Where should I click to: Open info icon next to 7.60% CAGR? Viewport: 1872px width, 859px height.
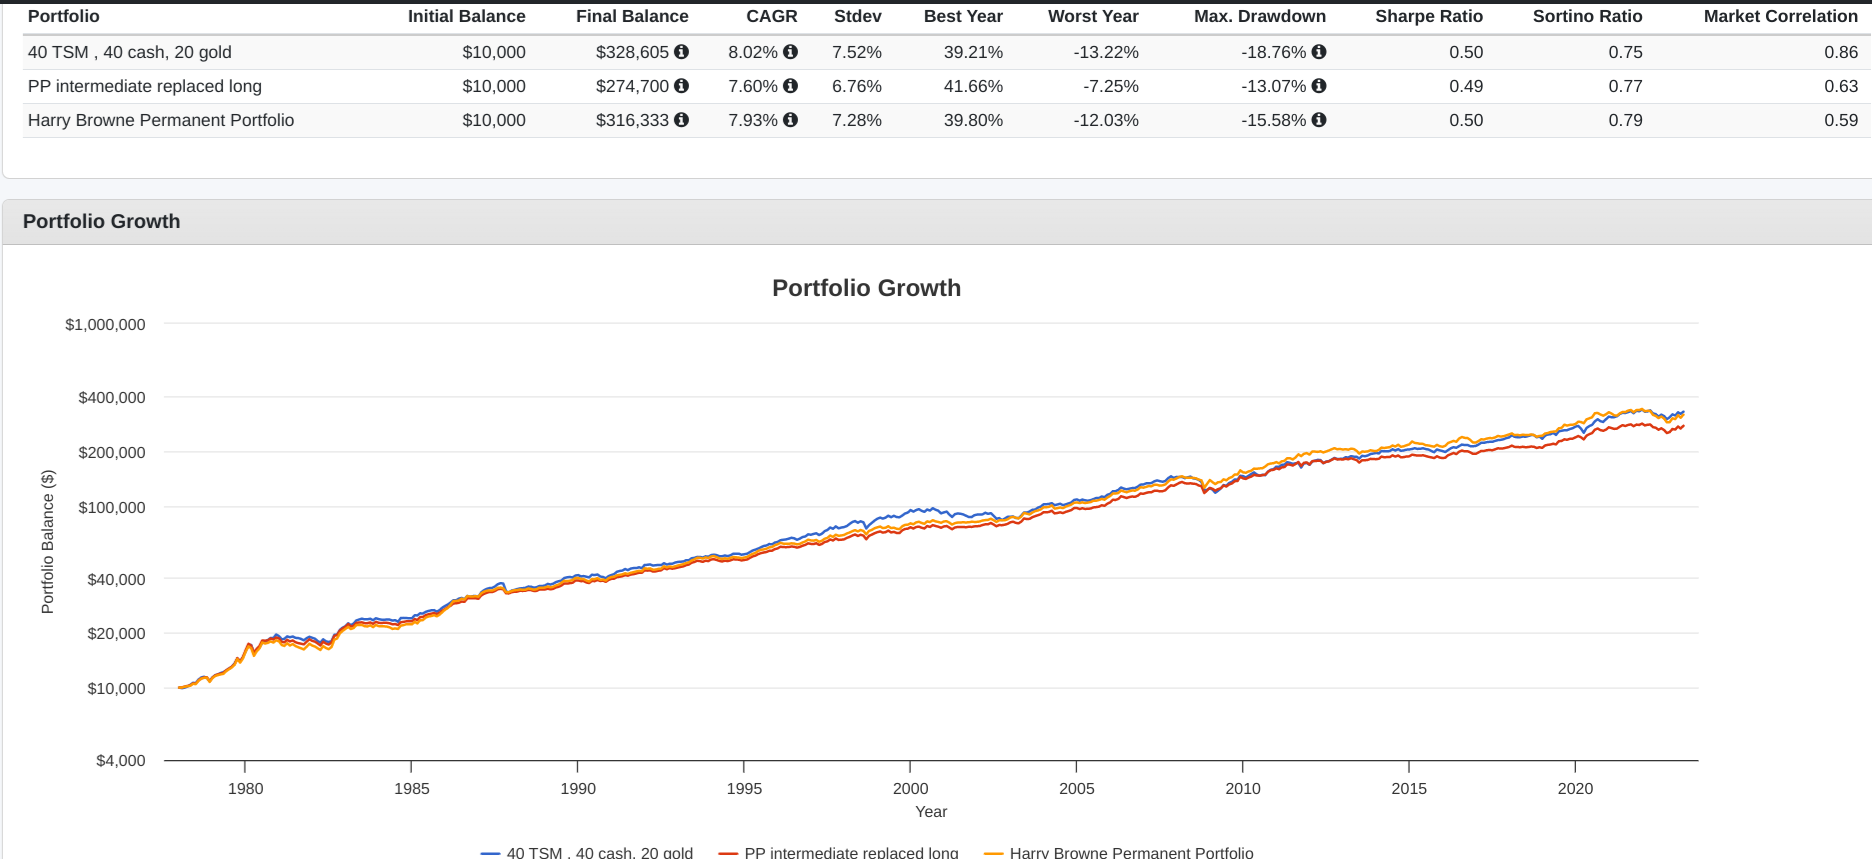point(790,86)
